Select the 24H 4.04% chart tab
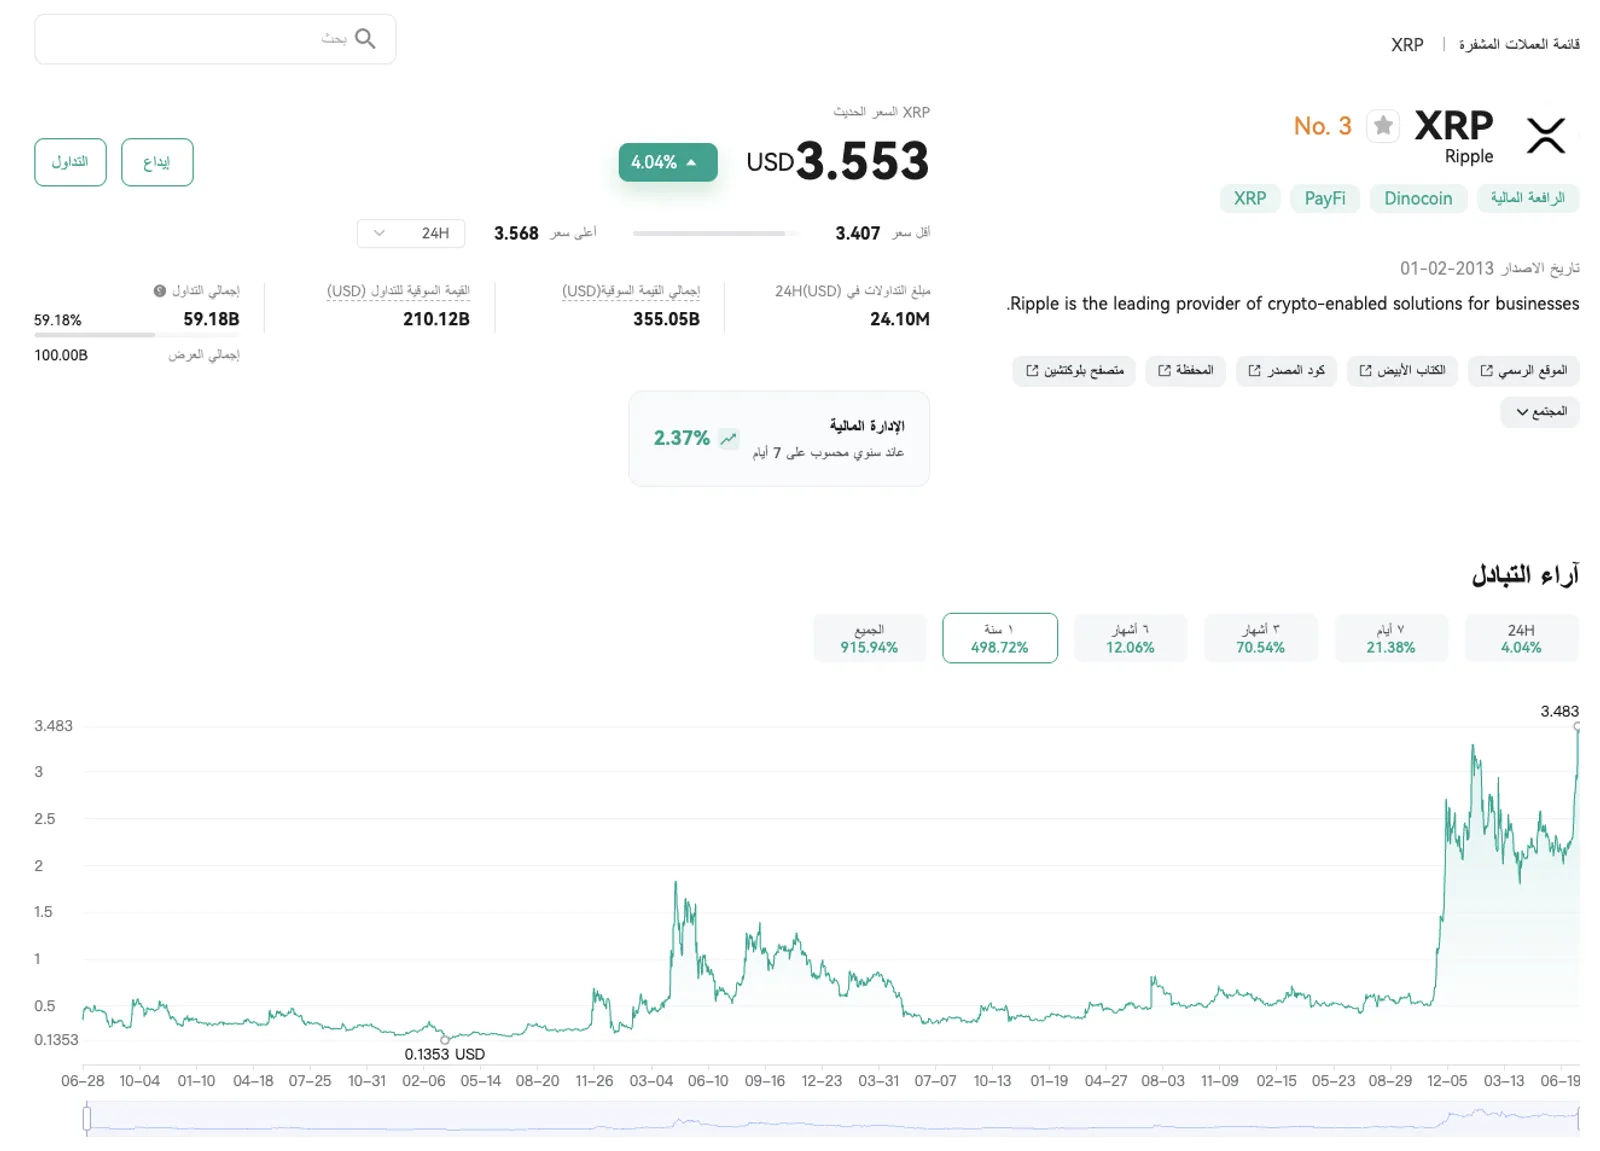 [1521, 638]
